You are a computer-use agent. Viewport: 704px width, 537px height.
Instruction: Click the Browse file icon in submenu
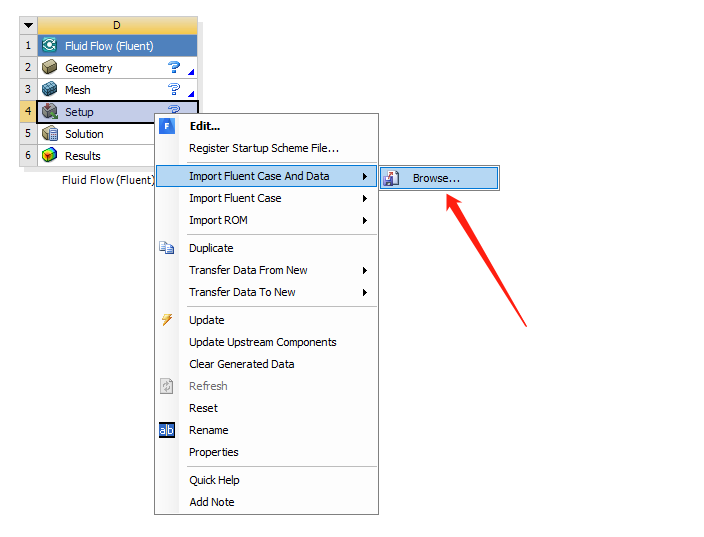point(392,178)
